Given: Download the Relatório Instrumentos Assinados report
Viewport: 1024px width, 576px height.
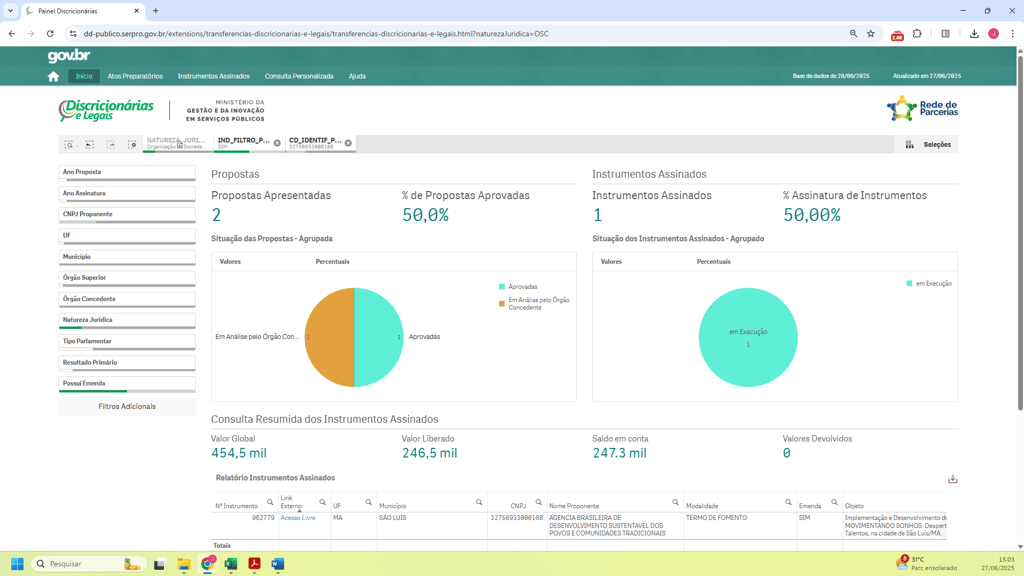Looking at the screenshot, I should pyautogui.click(x=952, y=479).
